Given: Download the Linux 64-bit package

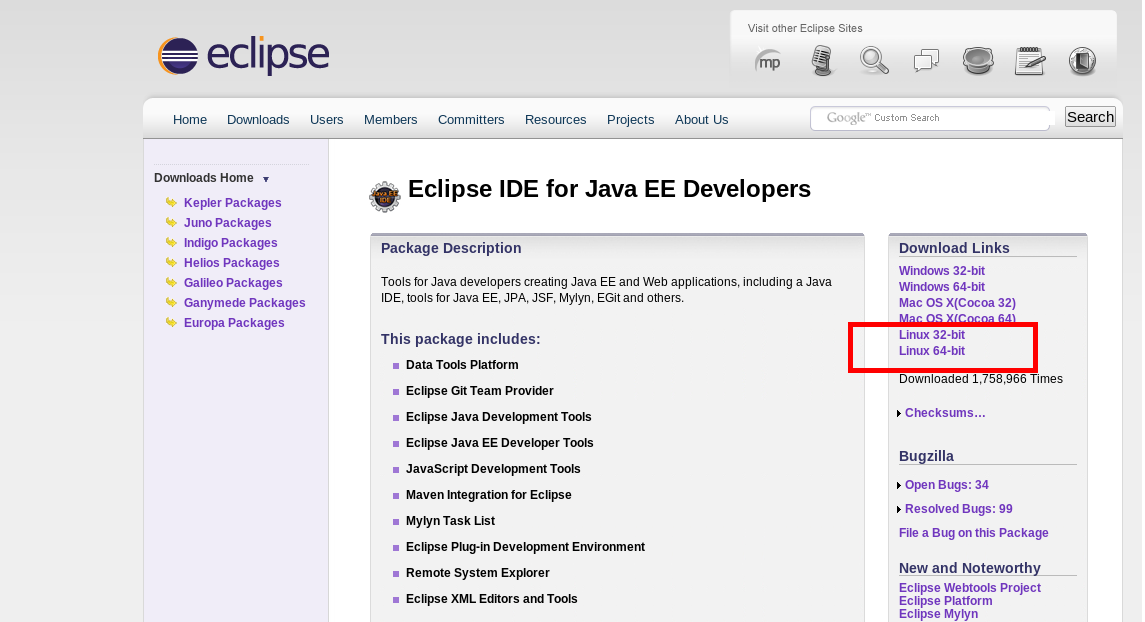Looking at the screenshot, I should click(932, 351).
